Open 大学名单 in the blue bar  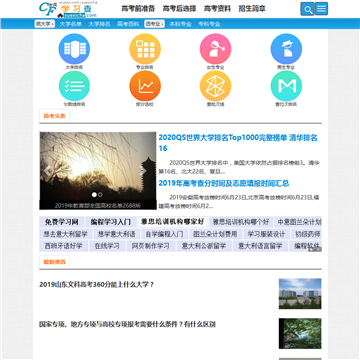(71, 24)
